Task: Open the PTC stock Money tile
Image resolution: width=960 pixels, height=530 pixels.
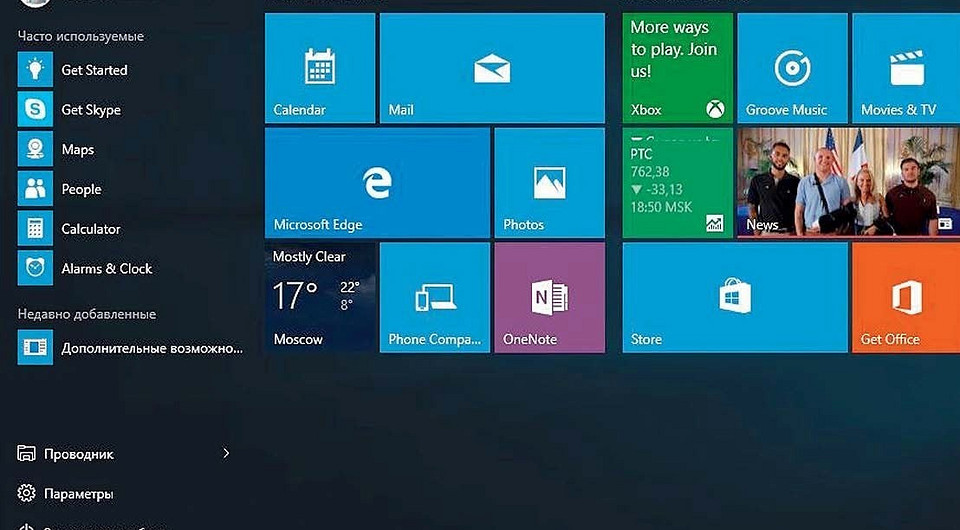Action: coord(678,182)
